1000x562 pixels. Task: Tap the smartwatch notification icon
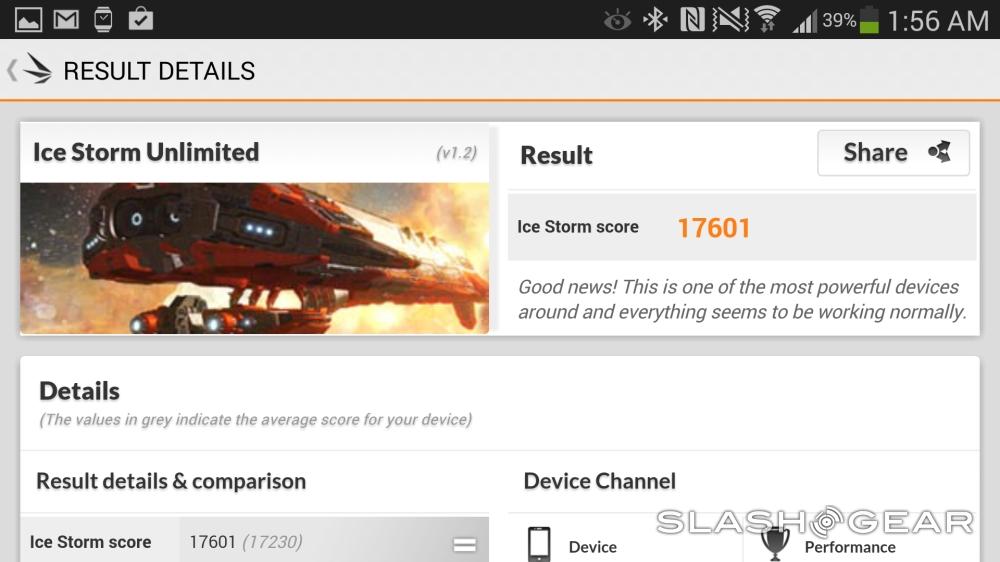click(103, 20)
